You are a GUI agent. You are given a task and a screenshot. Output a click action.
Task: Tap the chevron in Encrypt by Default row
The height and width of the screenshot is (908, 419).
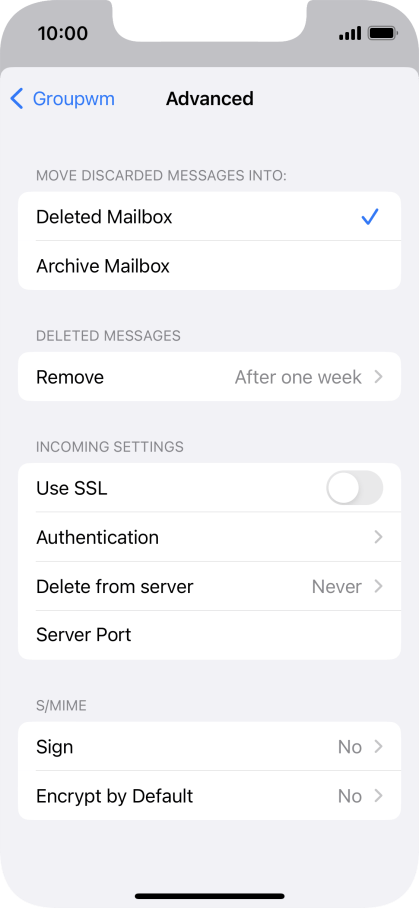[378, 796]
